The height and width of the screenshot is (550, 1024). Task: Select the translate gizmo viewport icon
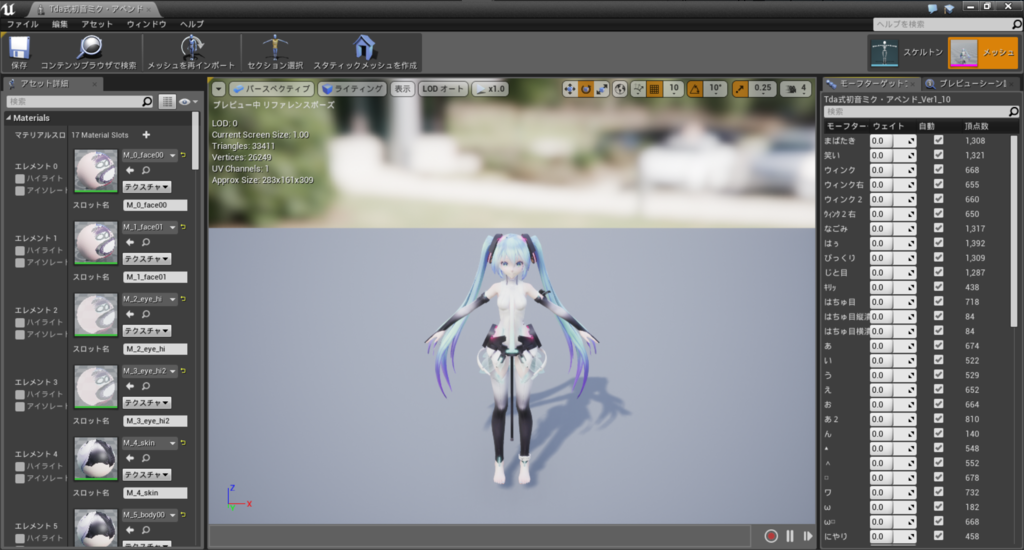[x=570, y=89]
